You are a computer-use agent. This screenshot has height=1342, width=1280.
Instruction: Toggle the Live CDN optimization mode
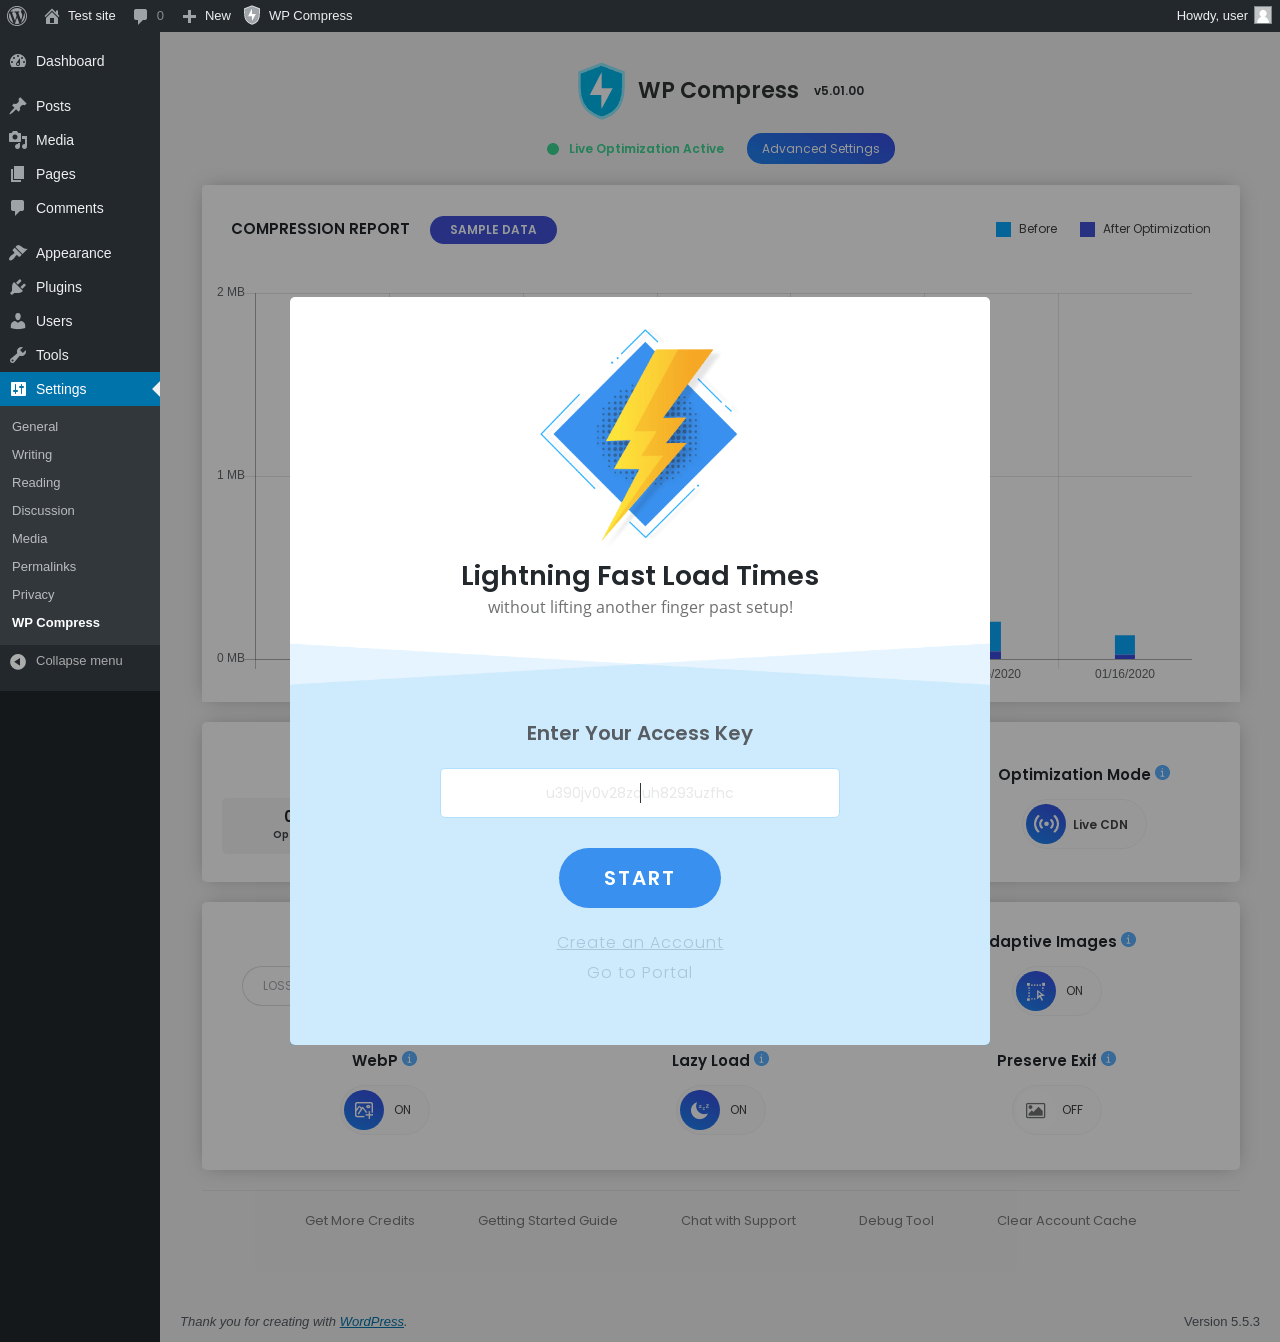[1085, 824]
